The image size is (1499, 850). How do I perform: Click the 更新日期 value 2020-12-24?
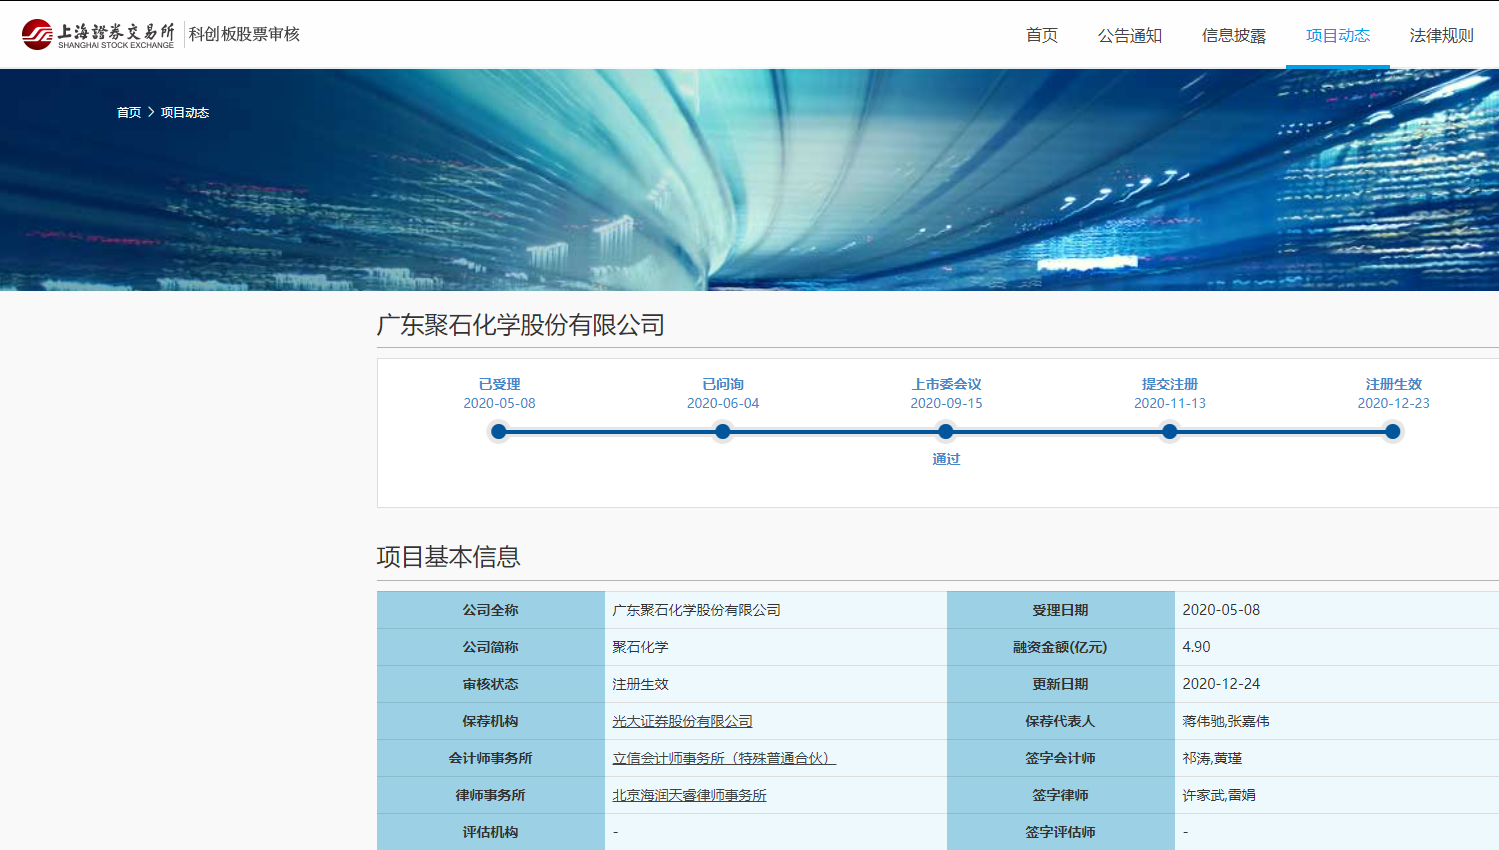1221,684
